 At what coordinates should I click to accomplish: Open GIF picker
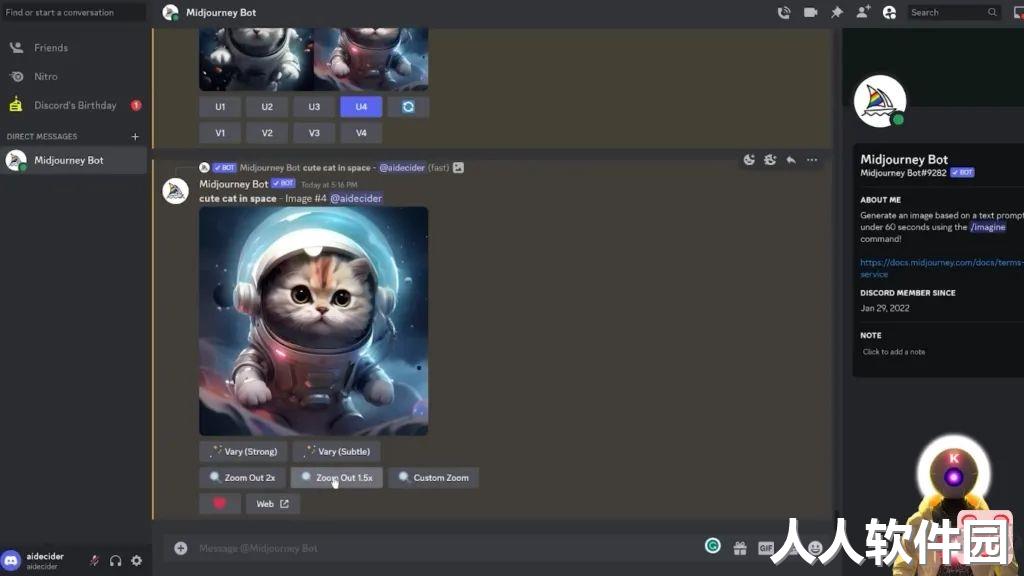tap(765, 548)
